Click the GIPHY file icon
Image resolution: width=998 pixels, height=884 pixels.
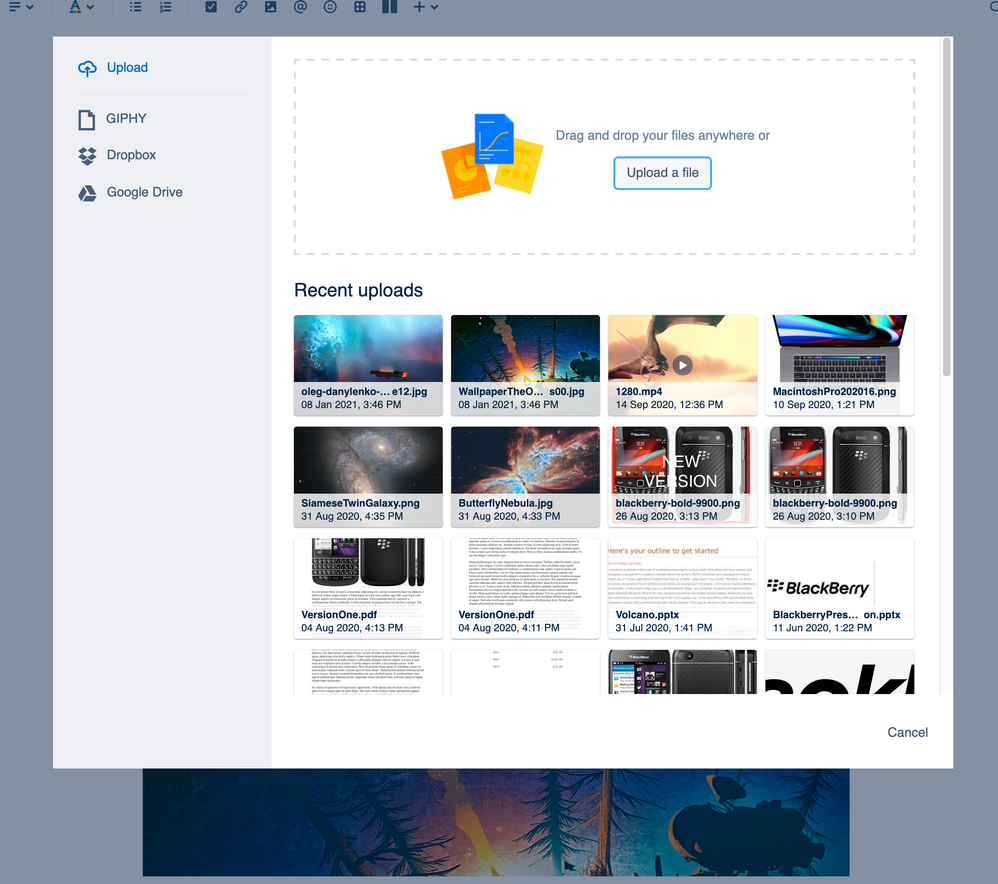coord(87,120)
